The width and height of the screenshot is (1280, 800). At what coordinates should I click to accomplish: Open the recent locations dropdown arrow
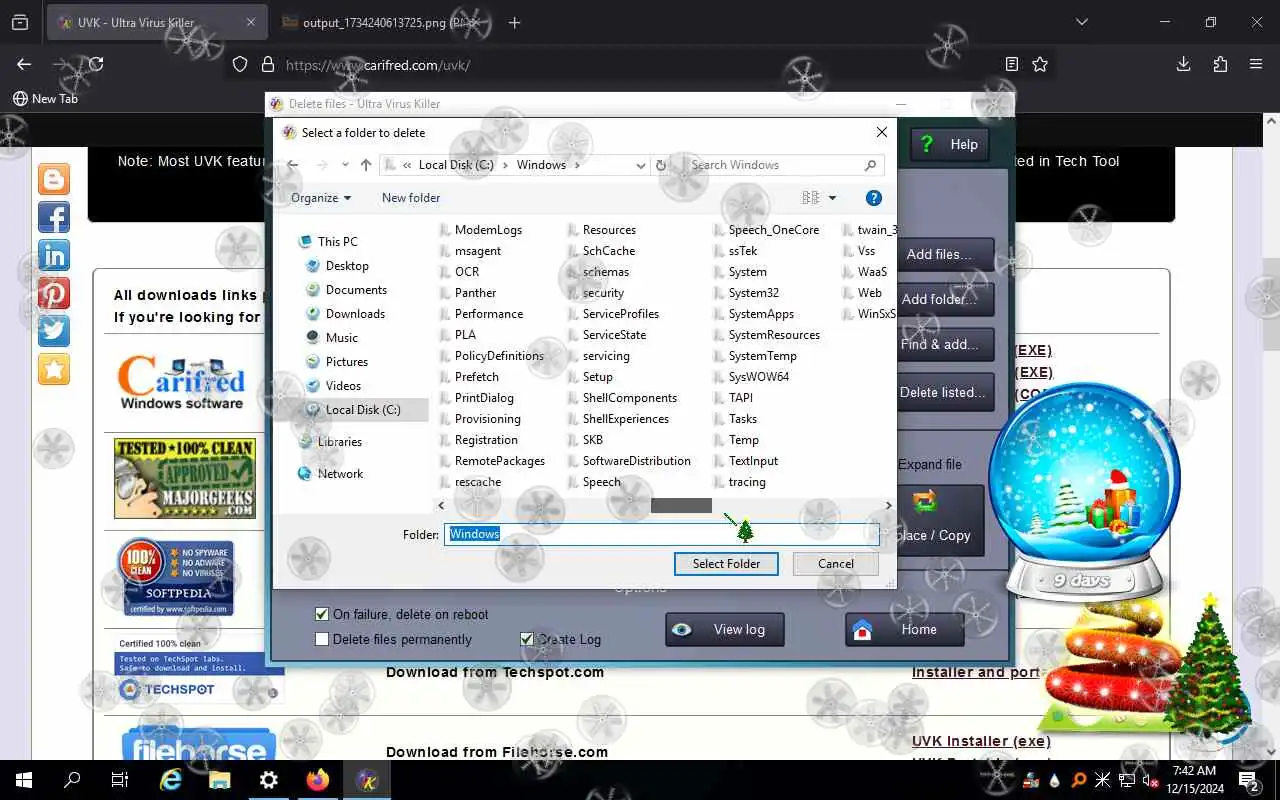point(345,165)
